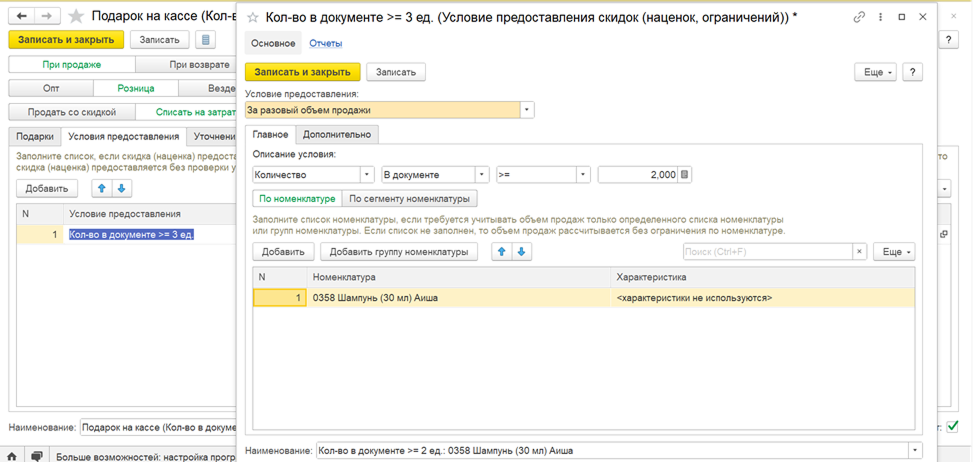This screenshot has height=462, width=974.
Task: Click the Номенклатура column header
Action: point(459,277)
